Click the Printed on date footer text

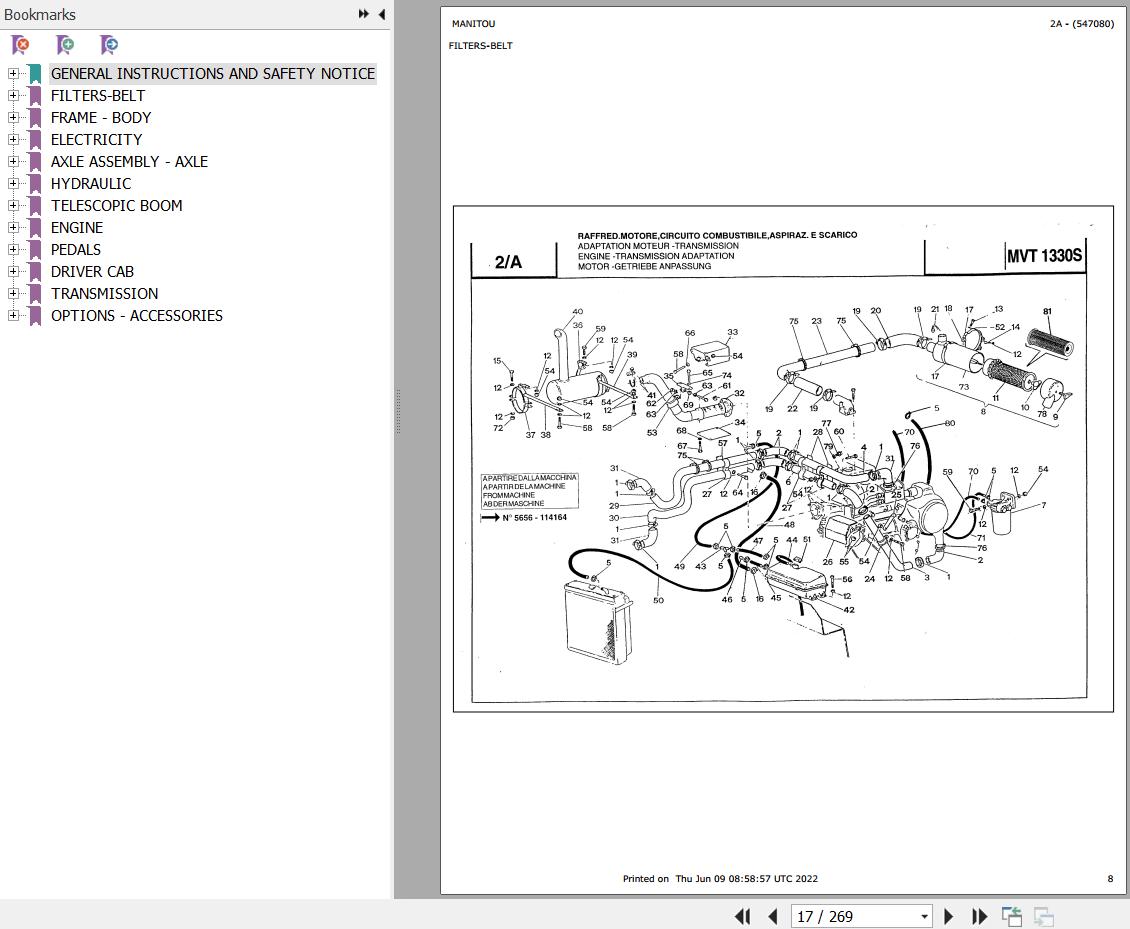coord(720,879)
